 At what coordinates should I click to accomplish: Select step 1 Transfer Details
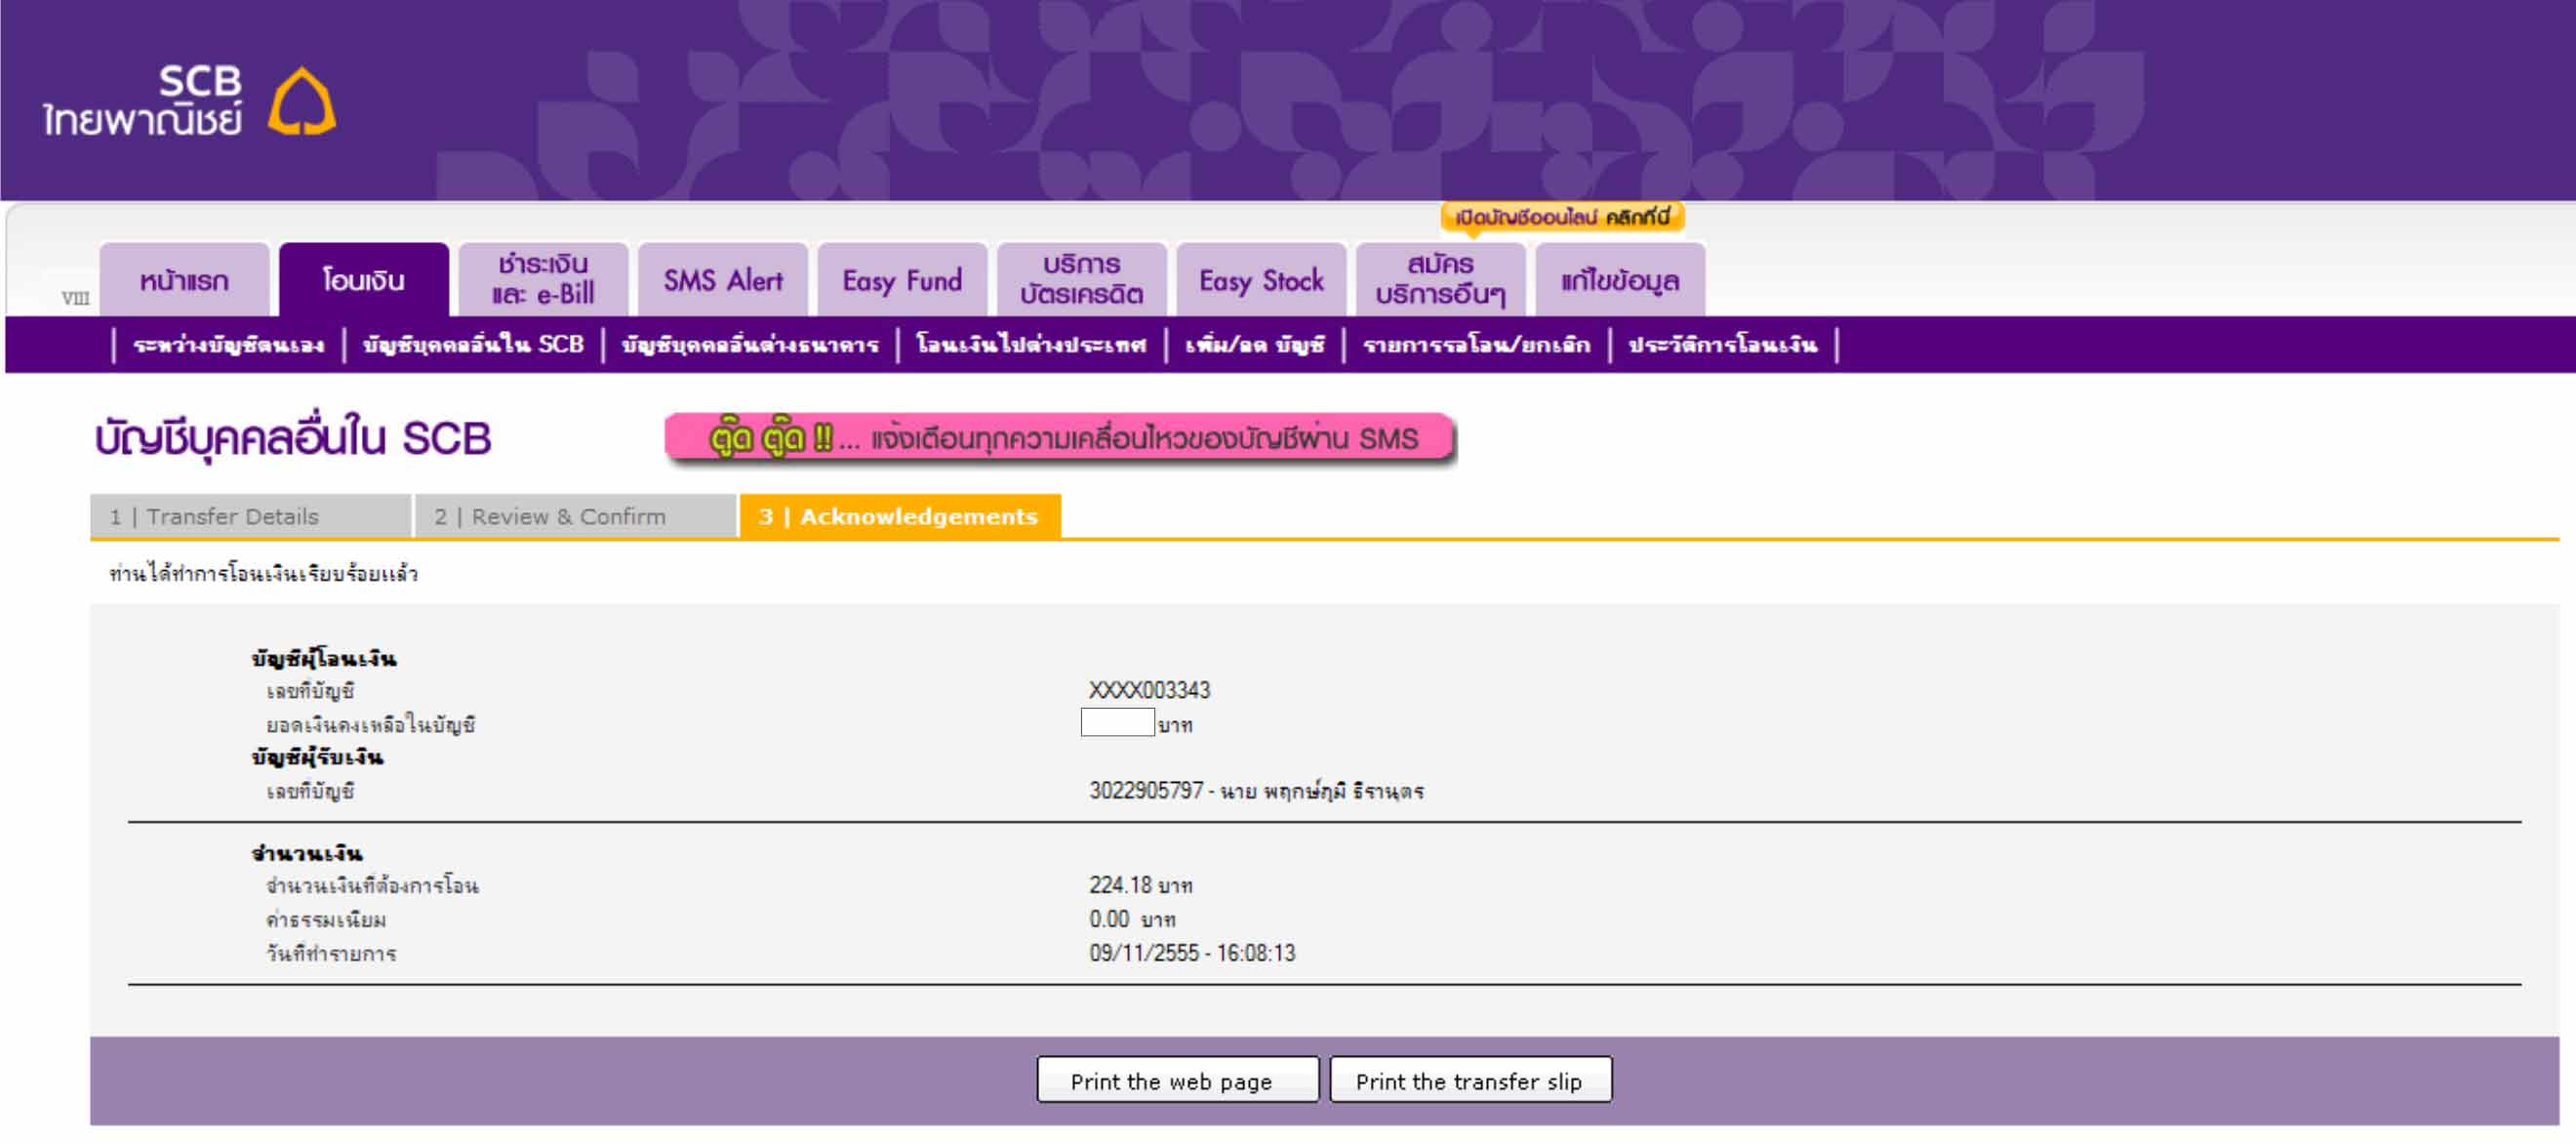[250, 516]
